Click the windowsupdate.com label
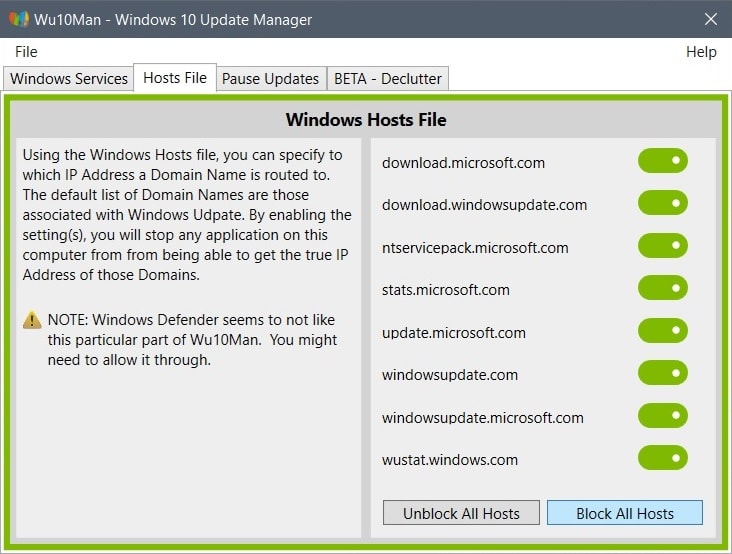 [450, 375]
